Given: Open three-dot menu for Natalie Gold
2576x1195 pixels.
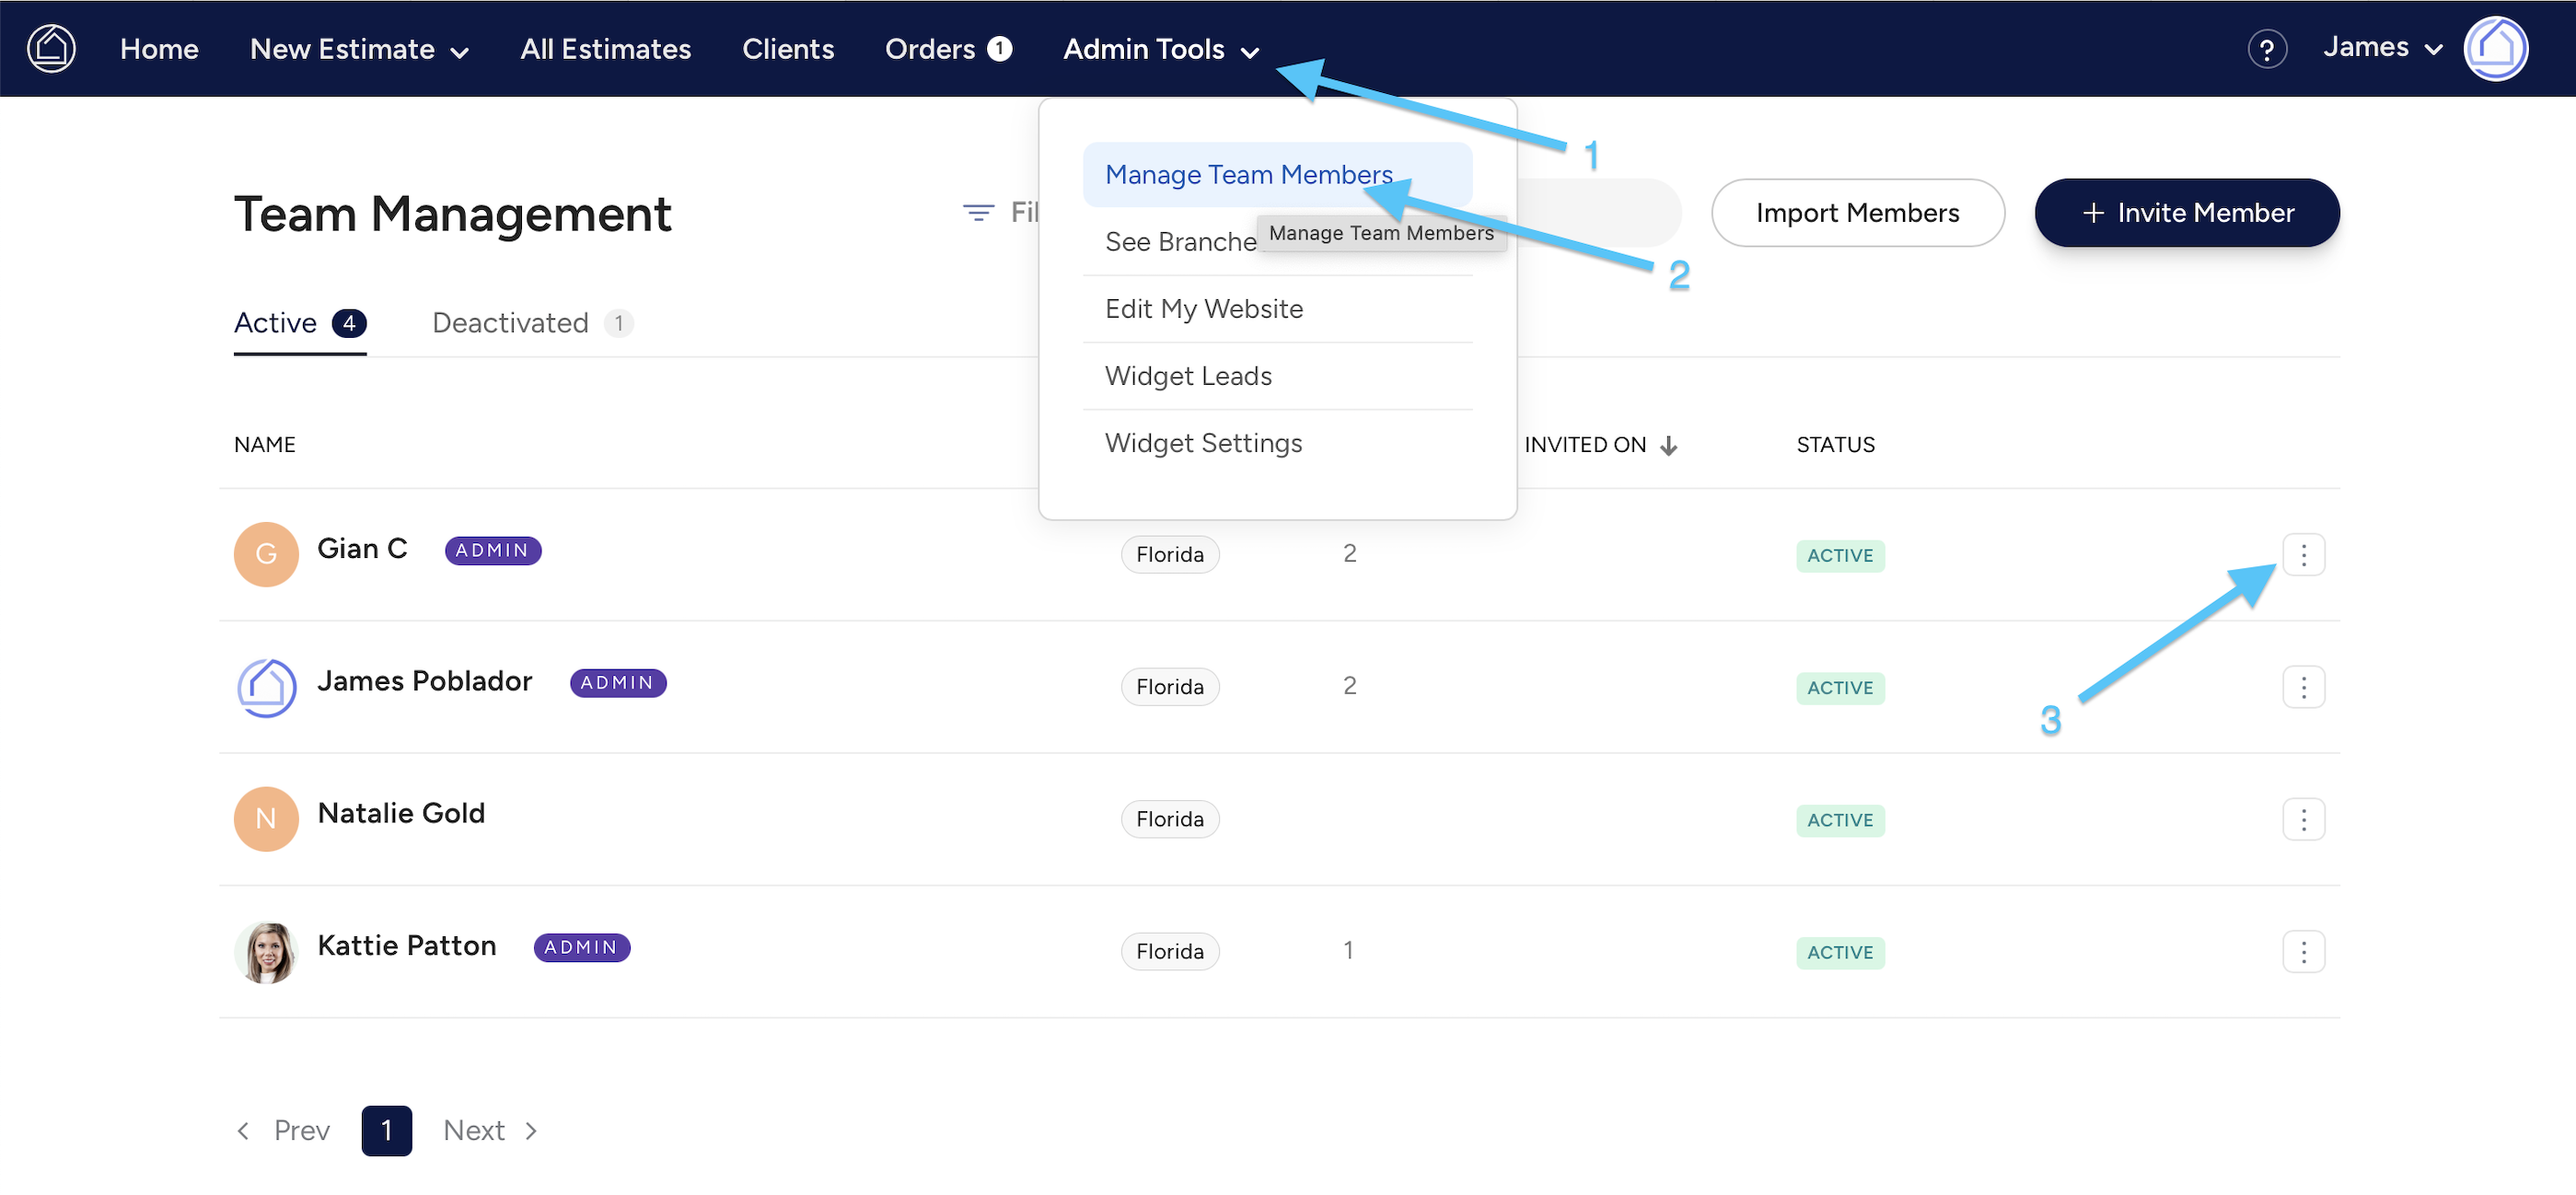Looking at the screenshot, I should click(x=2303, y=819).
